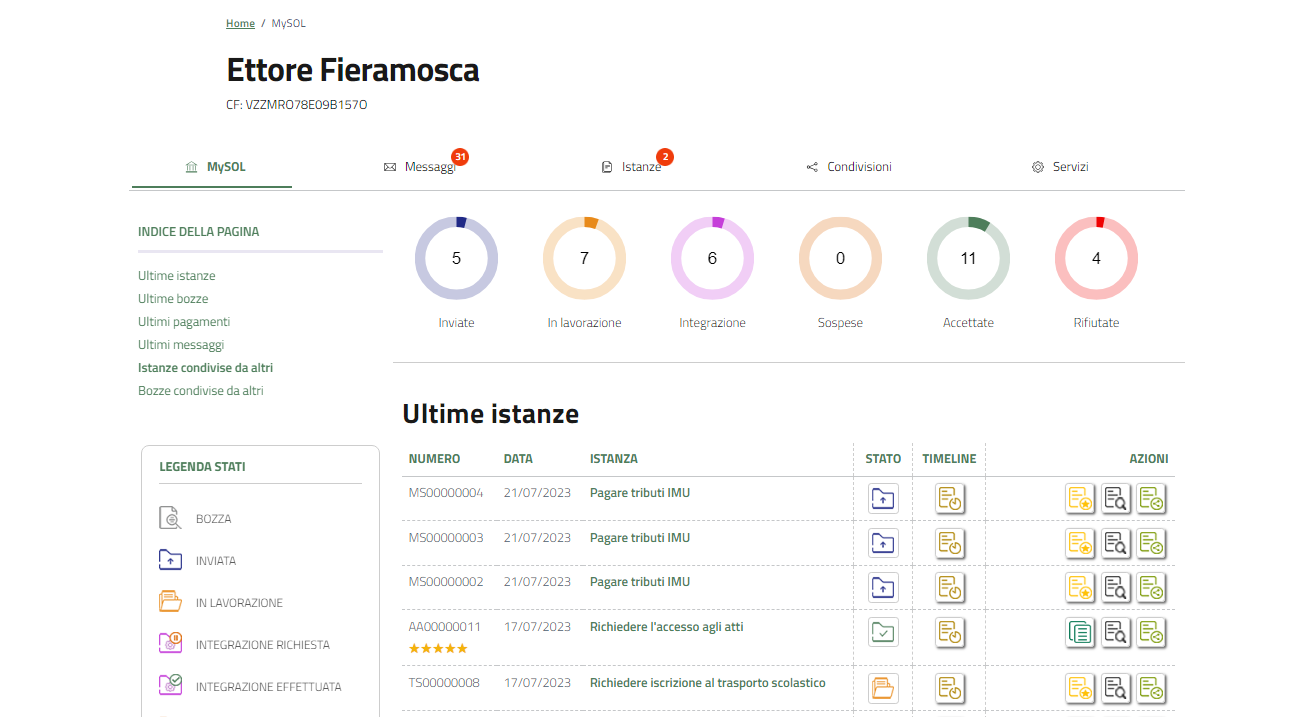Click the documents copy icon for AA00000011
1314x717 pixels.
point(1080,632)
